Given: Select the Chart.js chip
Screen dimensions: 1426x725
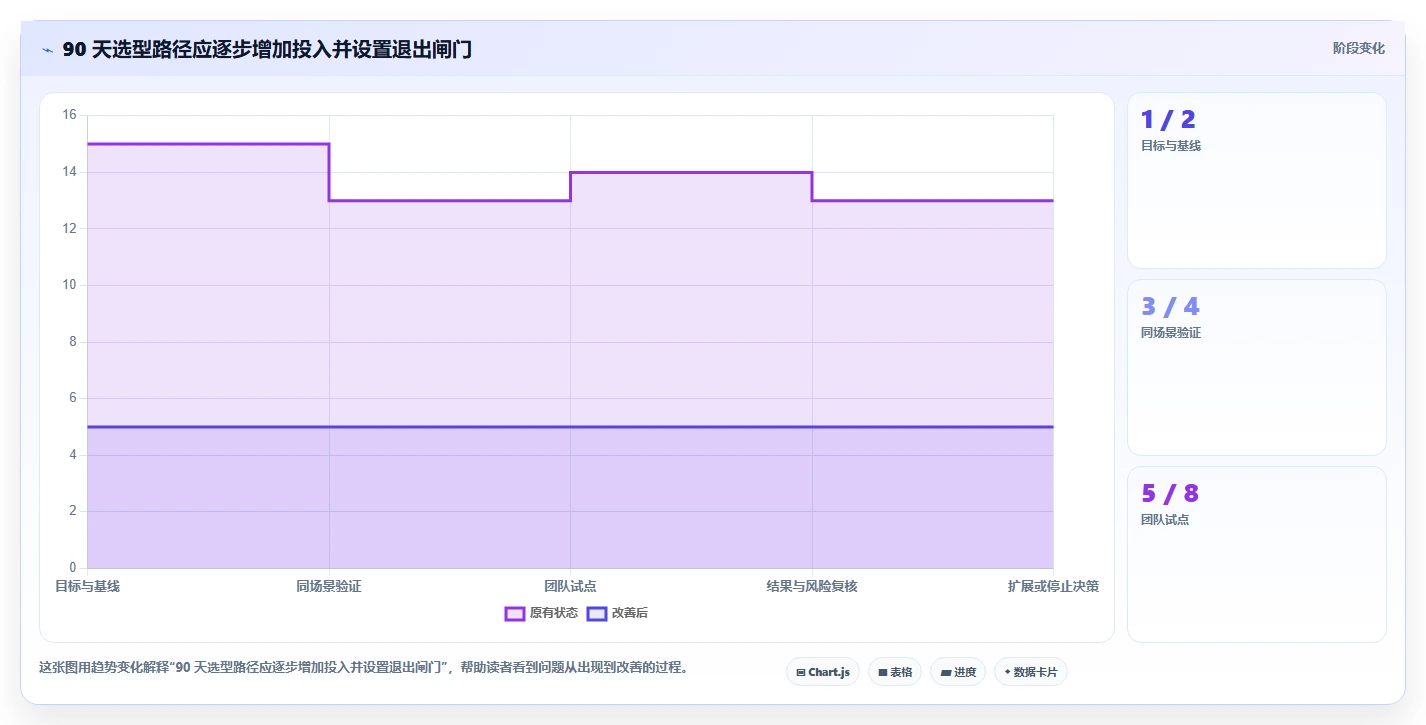Looking at the screenshot, I should point(823,672).
